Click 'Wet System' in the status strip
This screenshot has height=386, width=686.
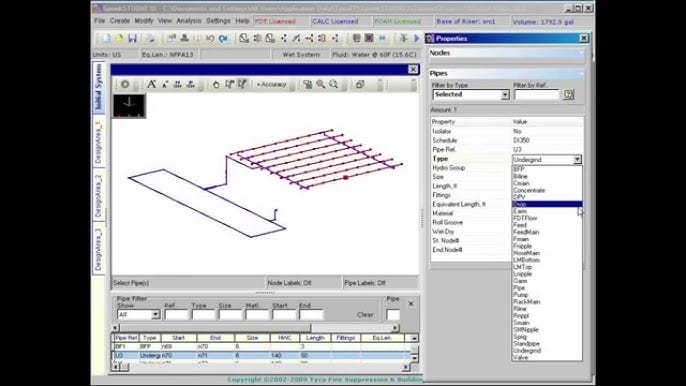click(x=301, y=55)
